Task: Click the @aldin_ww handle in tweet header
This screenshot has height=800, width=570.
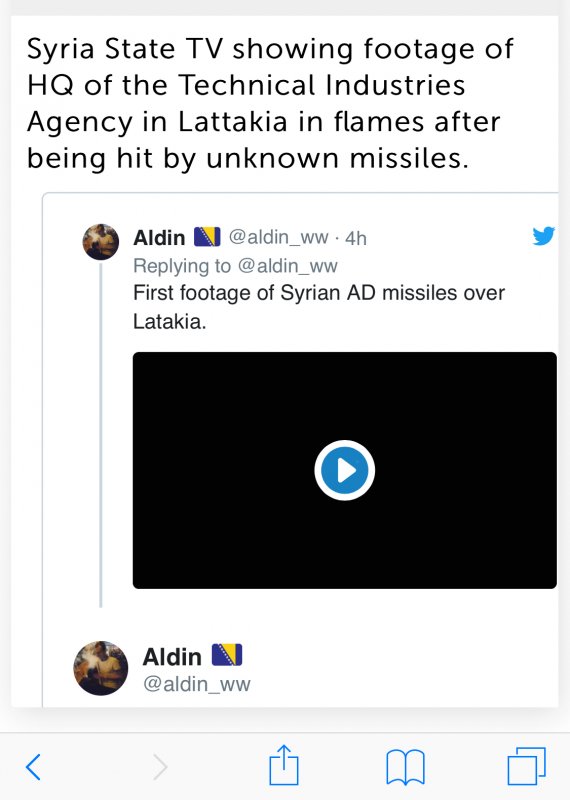Action: click(x=279, y=237)
